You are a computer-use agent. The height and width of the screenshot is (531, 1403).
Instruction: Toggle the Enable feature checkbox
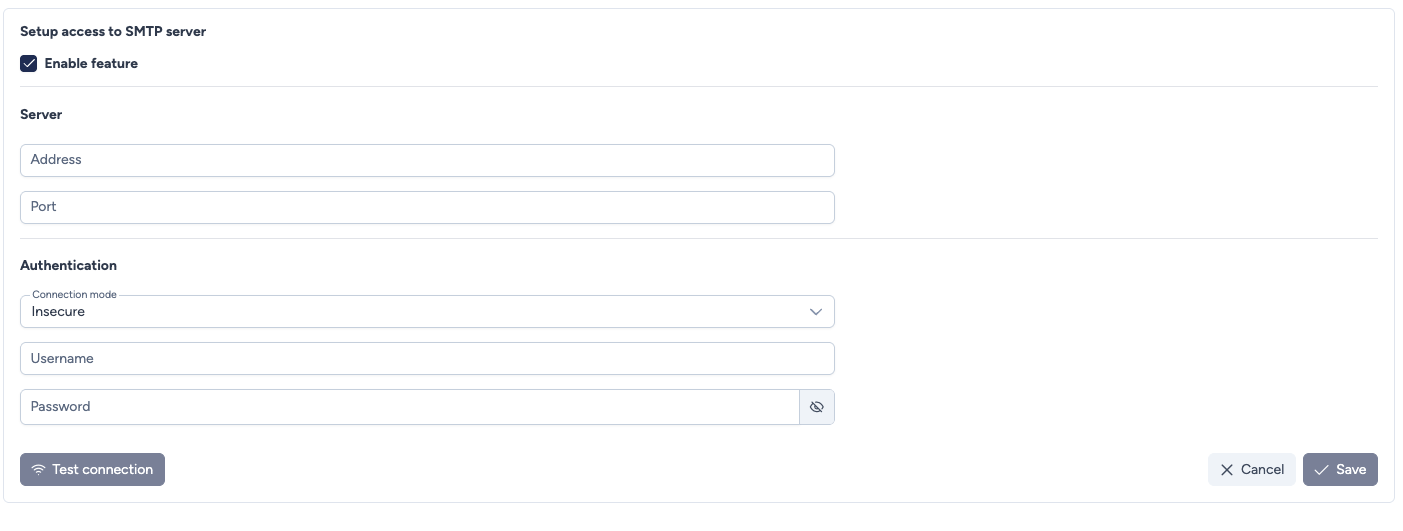coord(29,64)
